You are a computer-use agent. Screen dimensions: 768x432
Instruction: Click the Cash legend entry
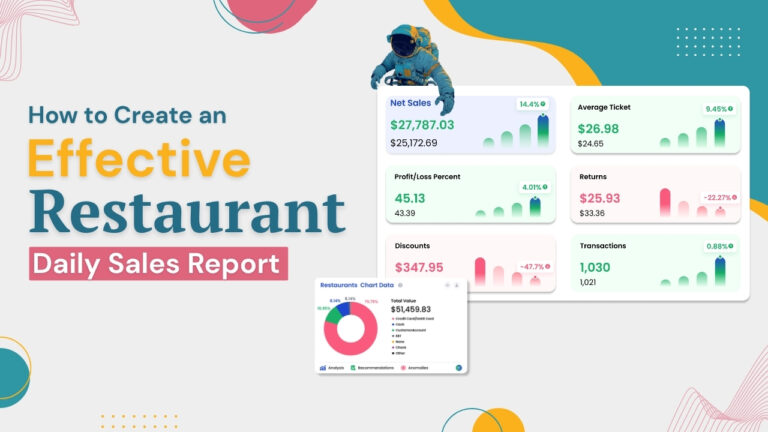(x=398, y=324)
